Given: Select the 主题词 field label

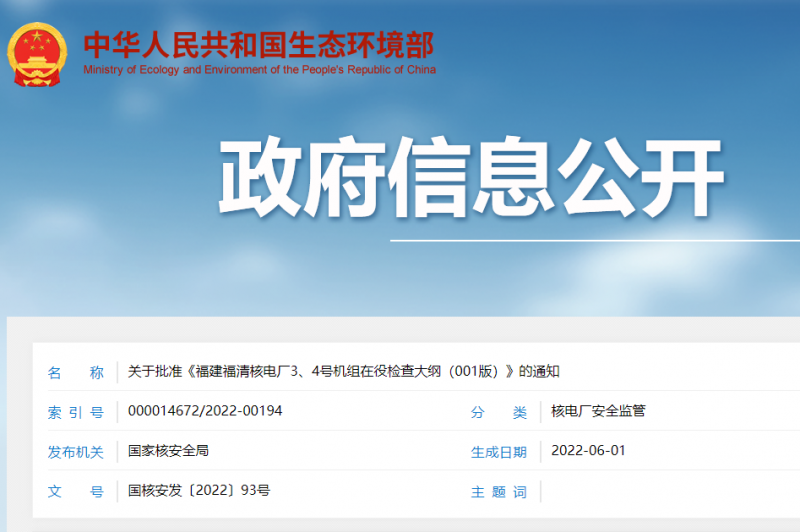Looking at the screenshot, I should [x=498, y=492].
